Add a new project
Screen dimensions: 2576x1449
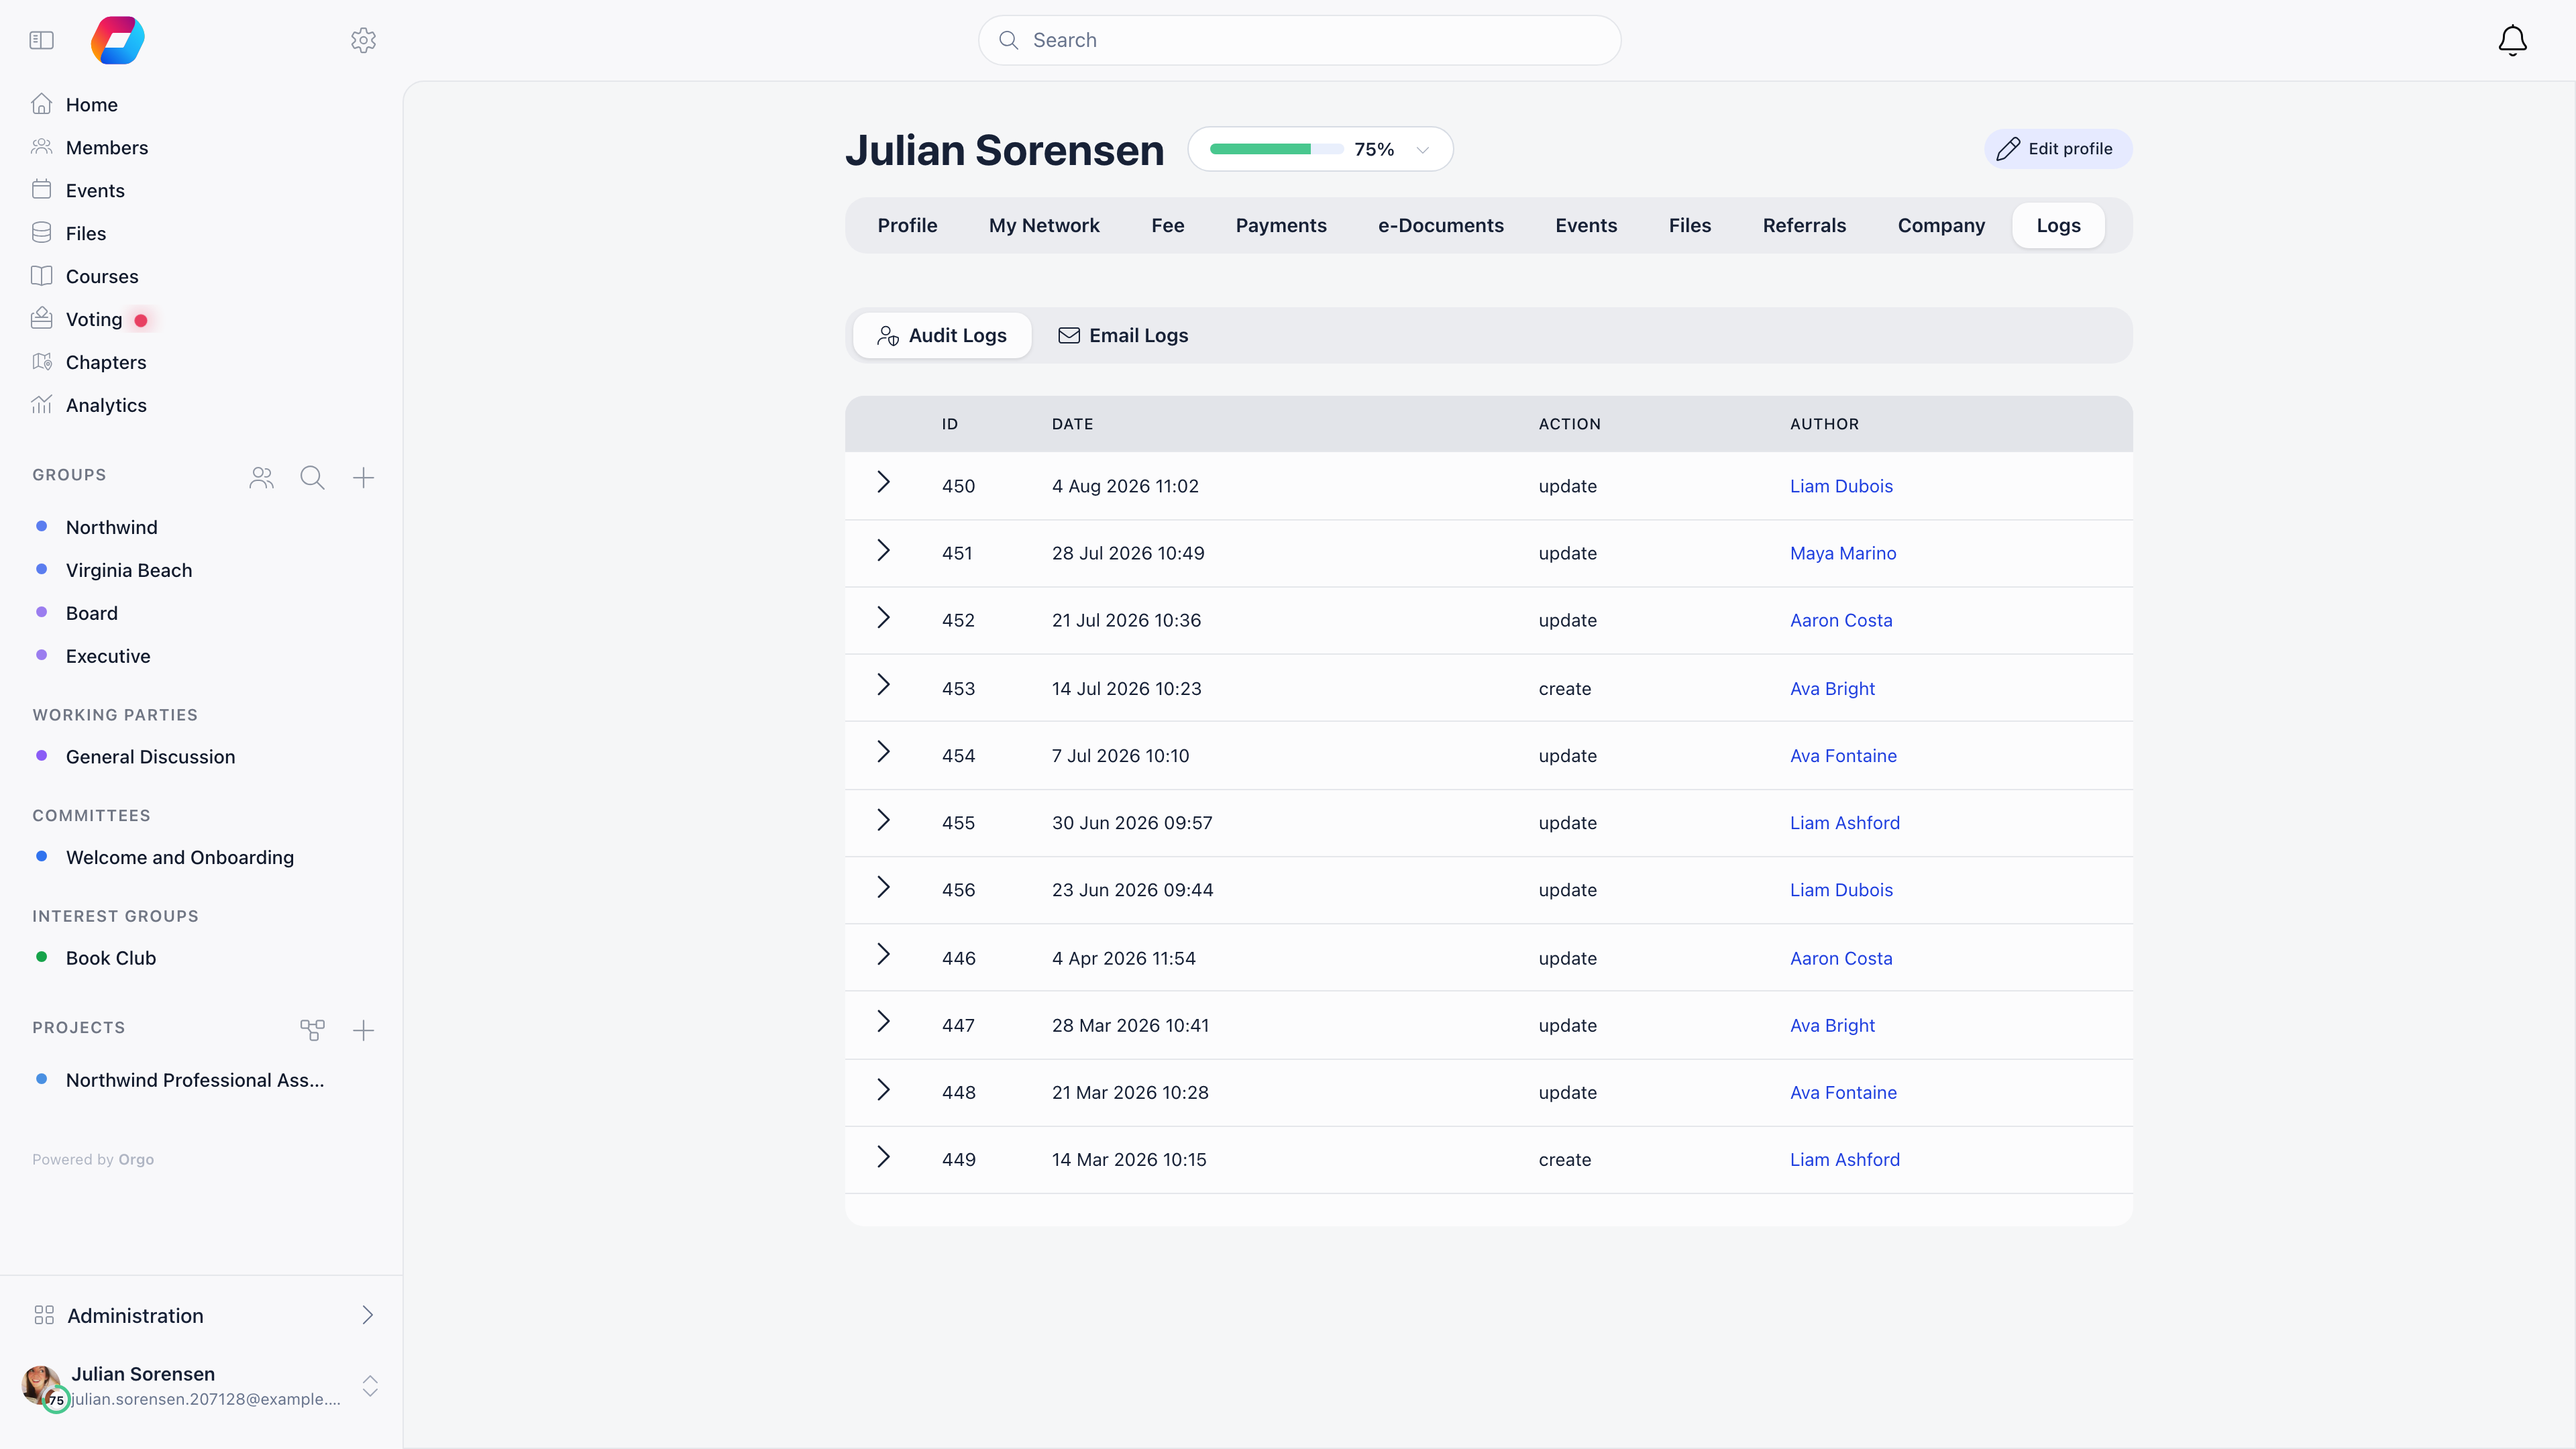click(x=363, y=1030)
